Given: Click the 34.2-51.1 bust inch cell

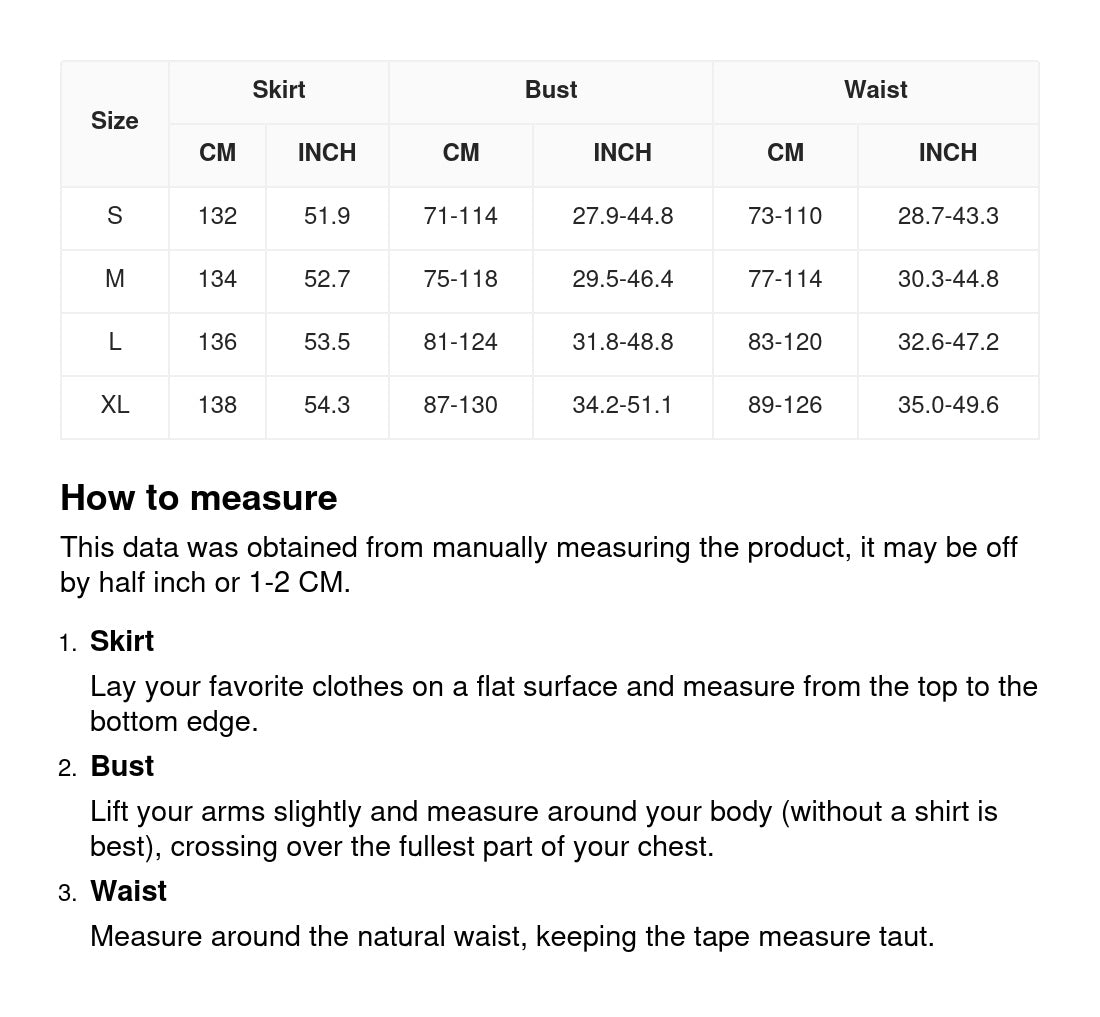Looking at the screenshot, I should pos(622,405).
